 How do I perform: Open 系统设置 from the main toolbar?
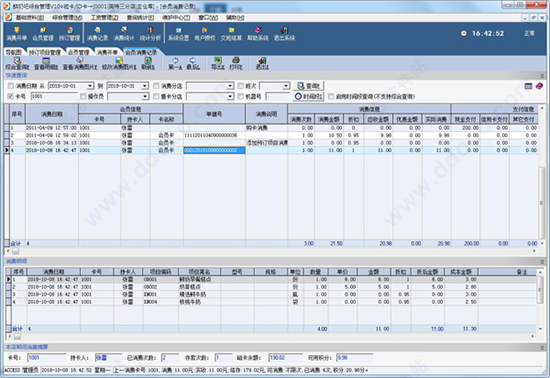coord(179,34)
